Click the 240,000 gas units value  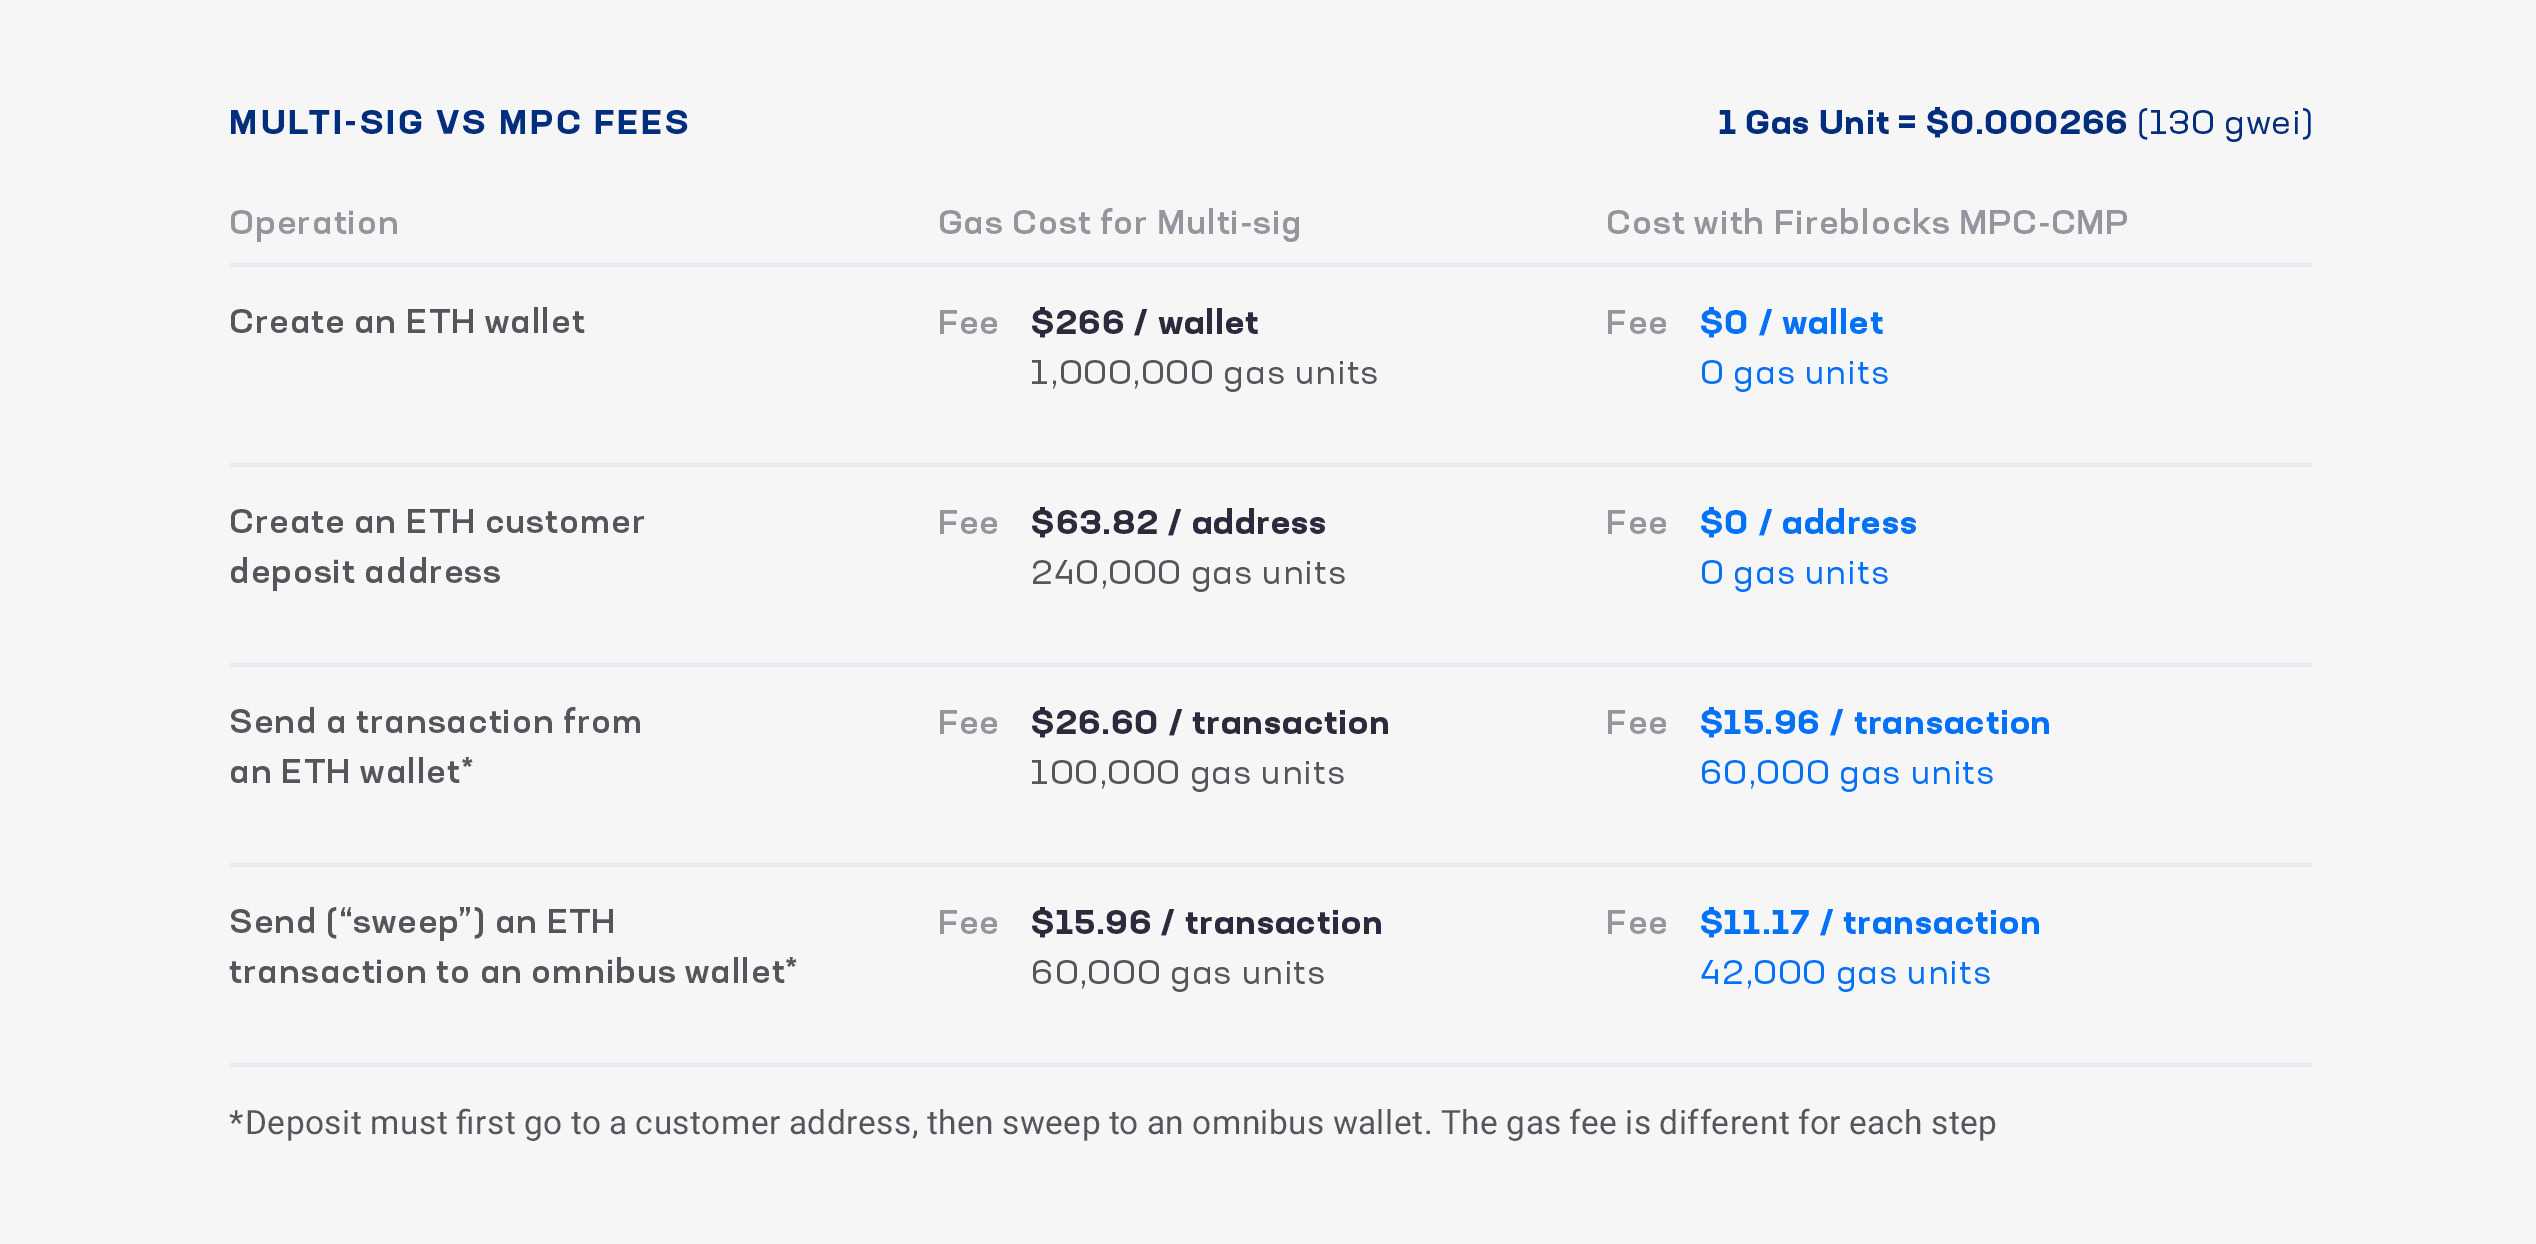click(1188, 573)
